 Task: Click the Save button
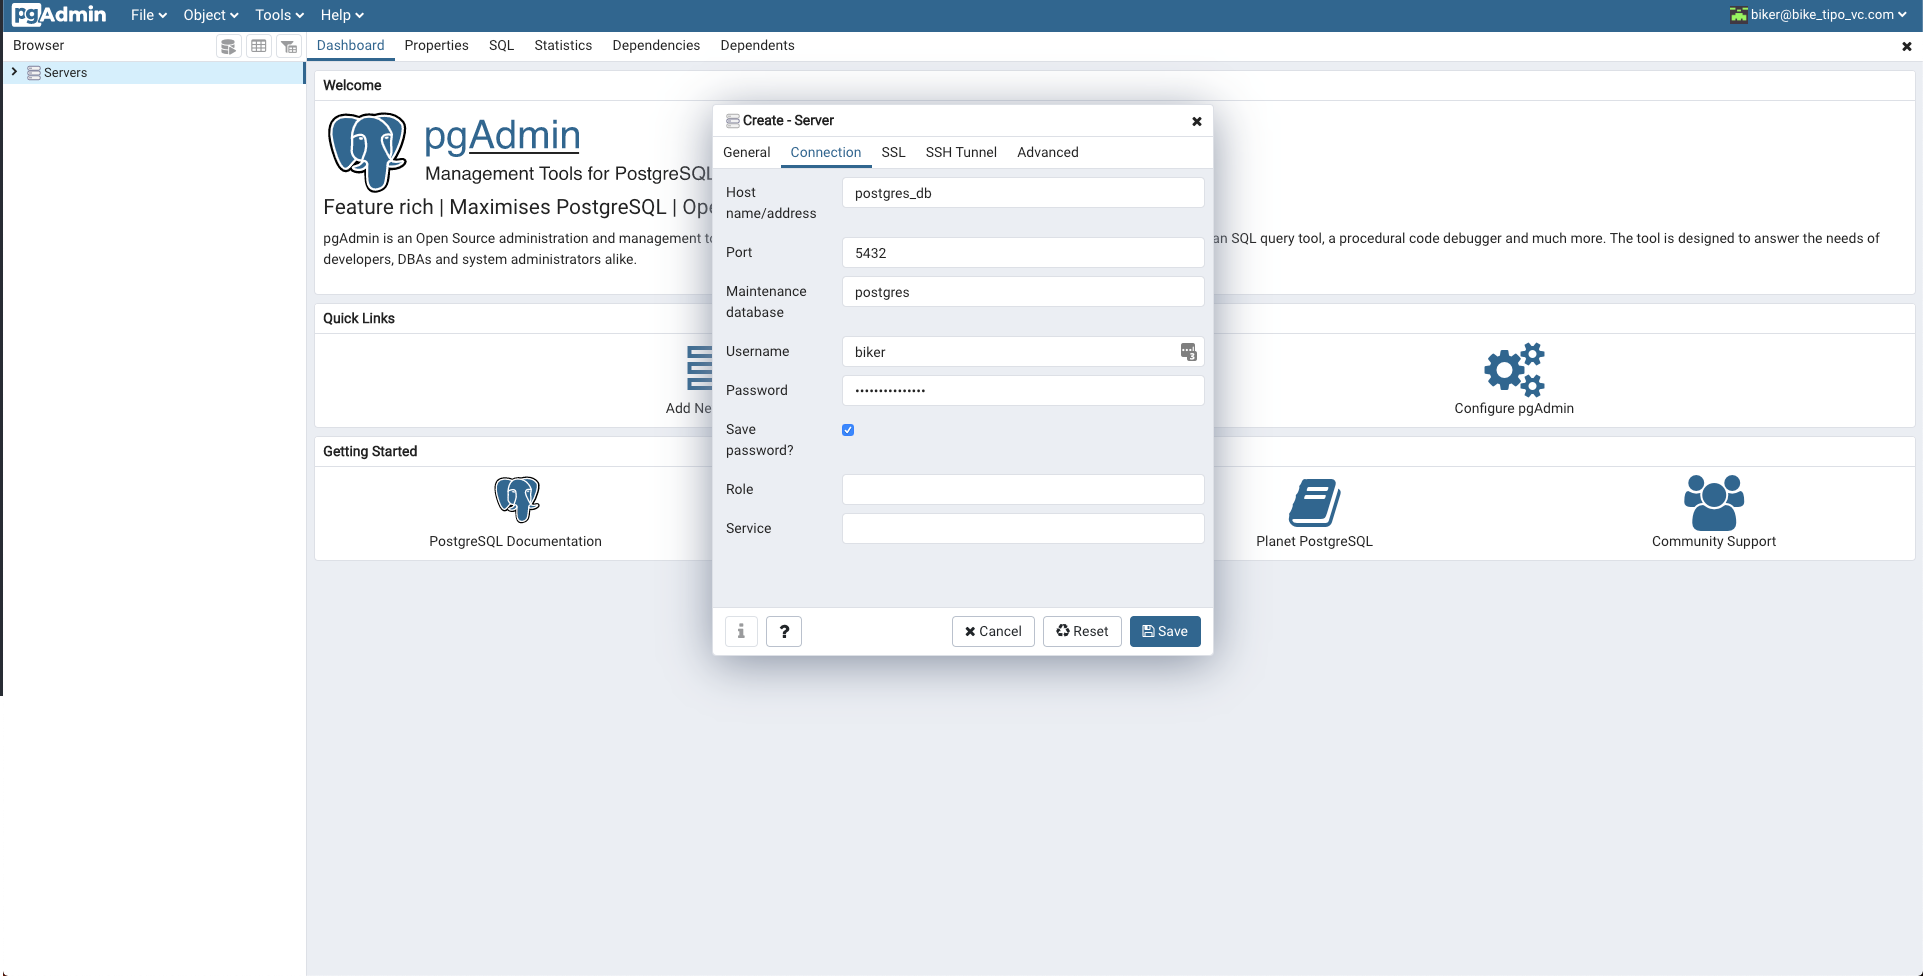pyautogui.click(x=1165, y=631)
